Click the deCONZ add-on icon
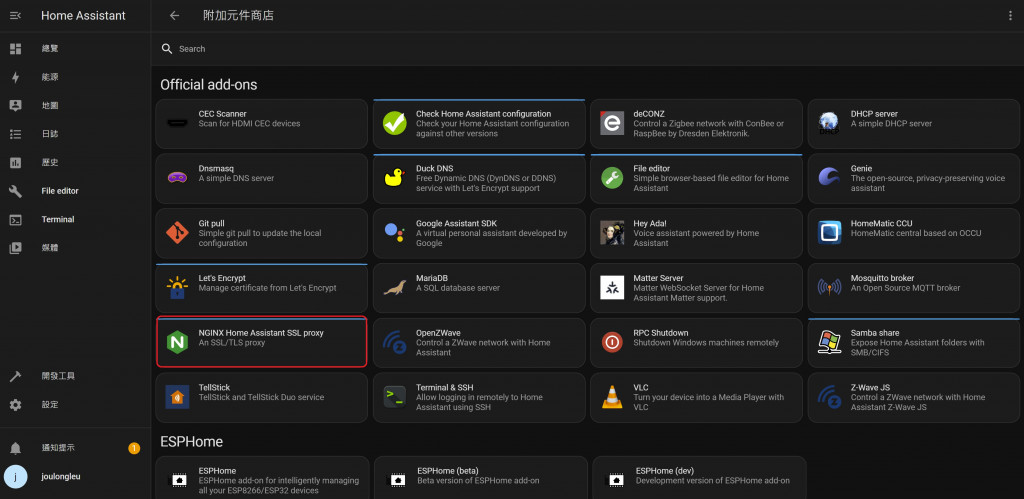 [x=612, y=123]
